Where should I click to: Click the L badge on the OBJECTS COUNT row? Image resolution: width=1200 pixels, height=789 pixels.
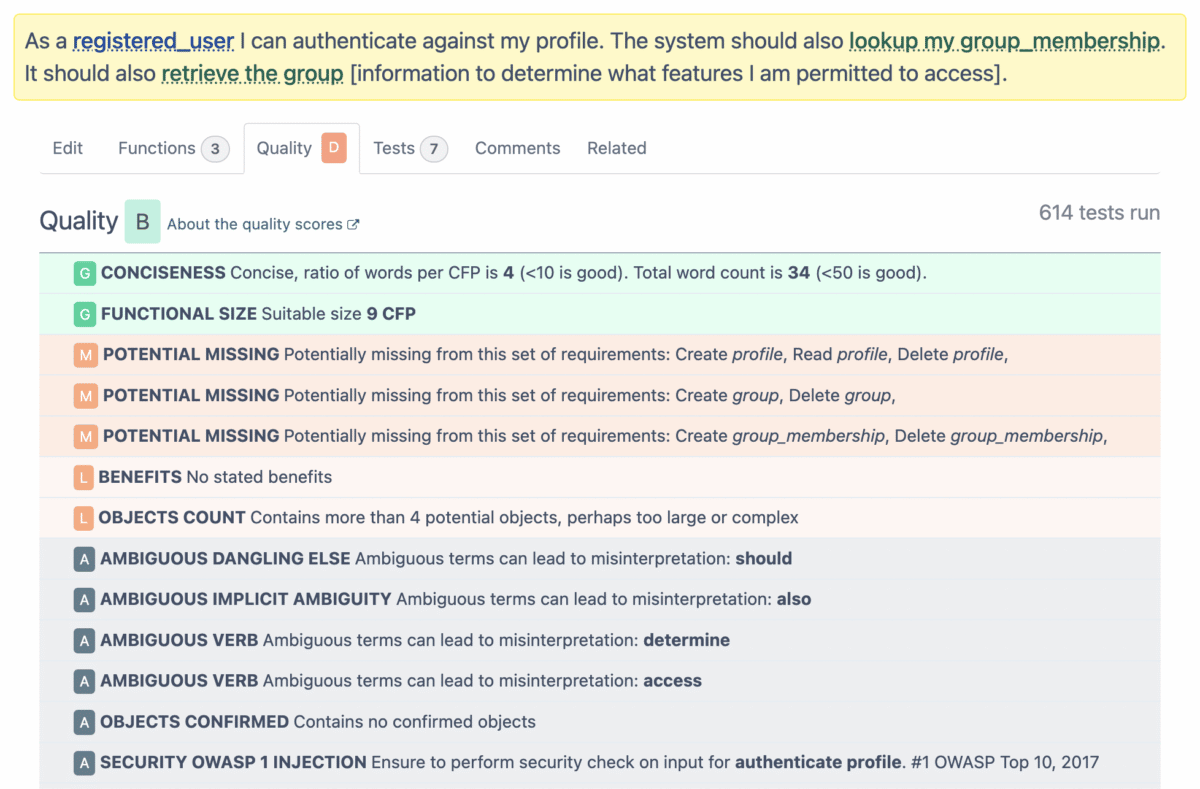click(84, 518)
